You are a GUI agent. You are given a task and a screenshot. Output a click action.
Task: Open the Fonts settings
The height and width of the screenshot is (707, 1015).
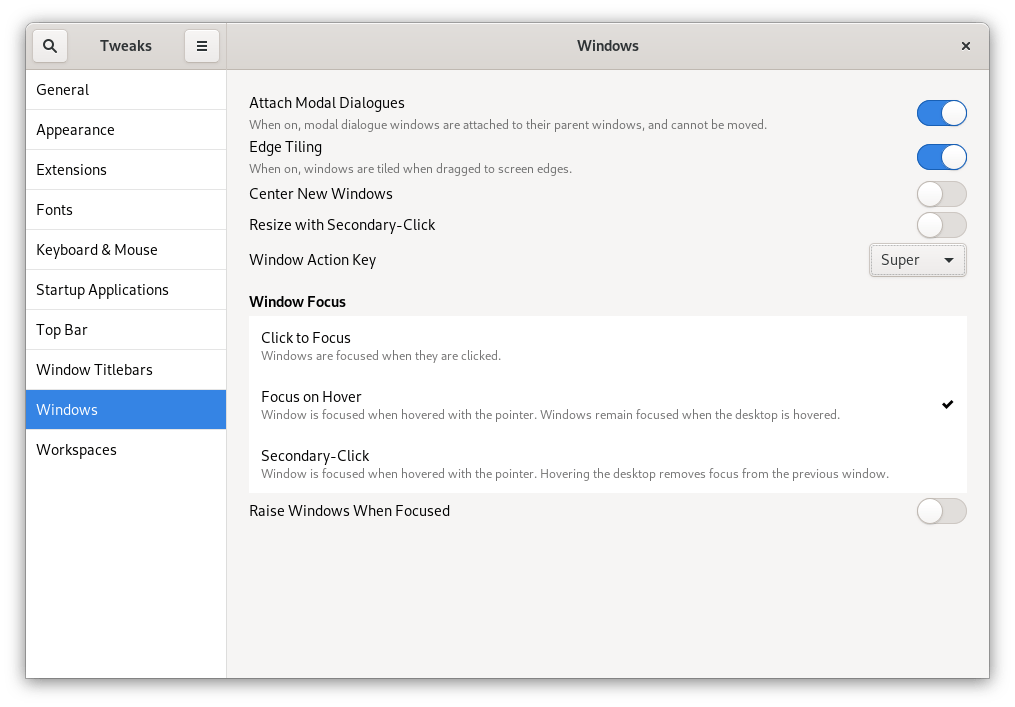[x=126, y=210]
